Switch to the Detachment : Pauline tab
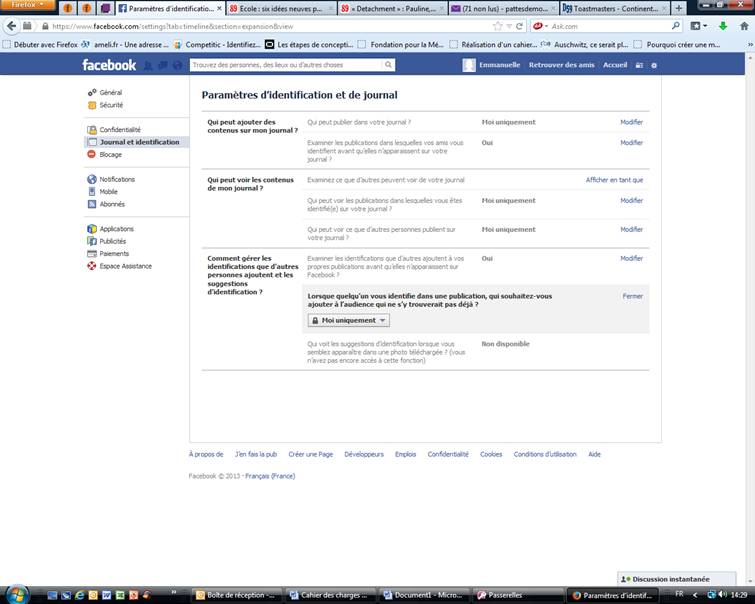Viewport: 755px width, 604px height. [393, 8]
